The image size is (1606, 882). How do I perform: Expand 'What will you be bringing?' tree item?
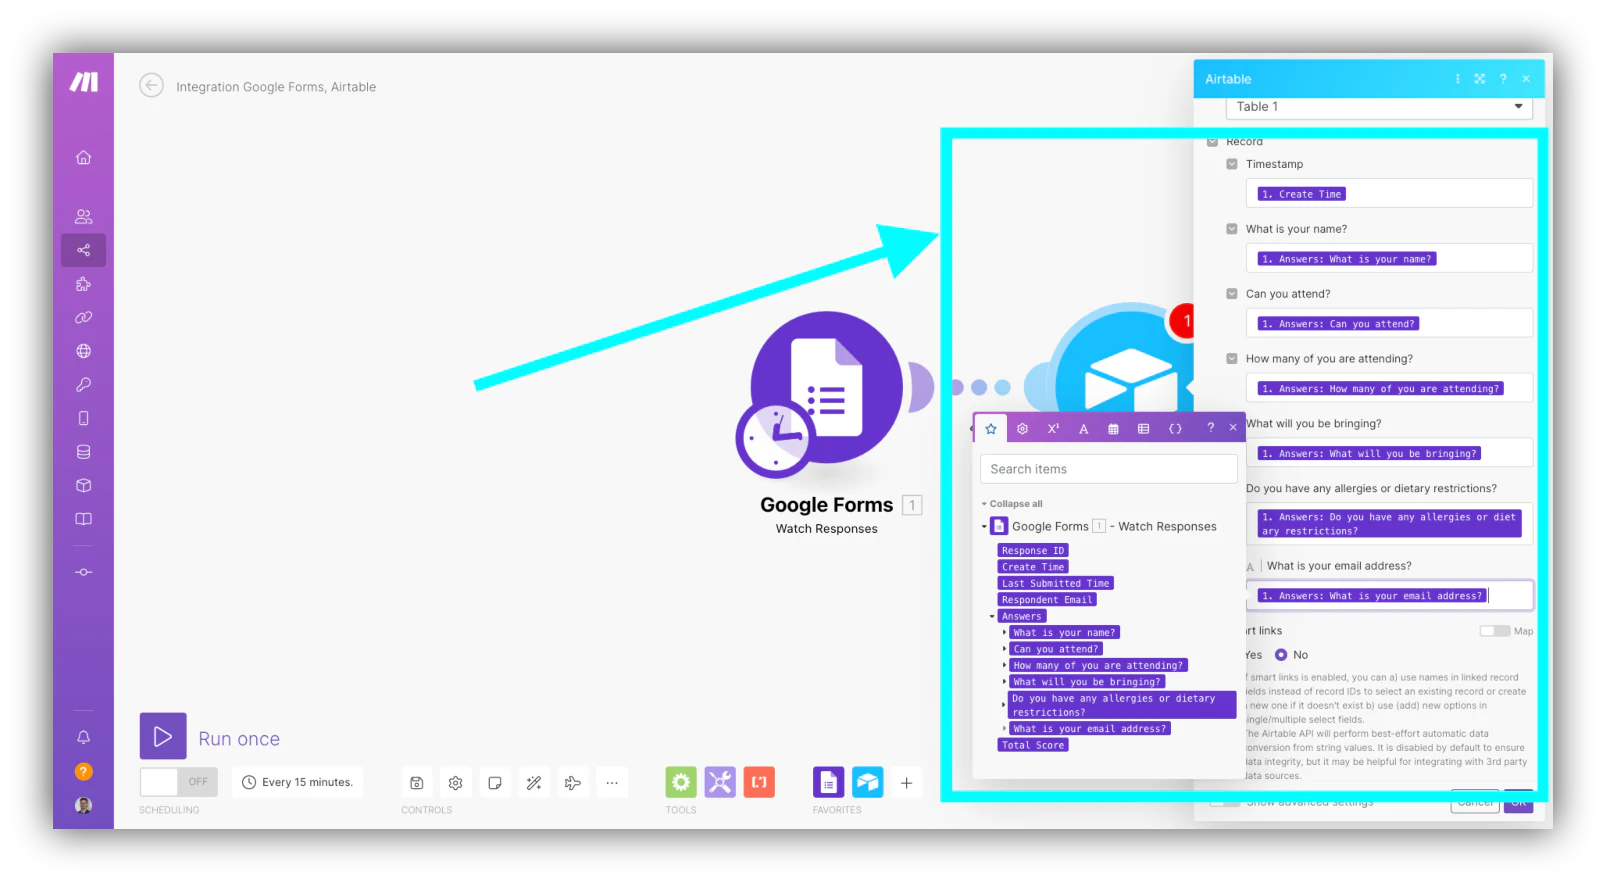click(1004, 682)
